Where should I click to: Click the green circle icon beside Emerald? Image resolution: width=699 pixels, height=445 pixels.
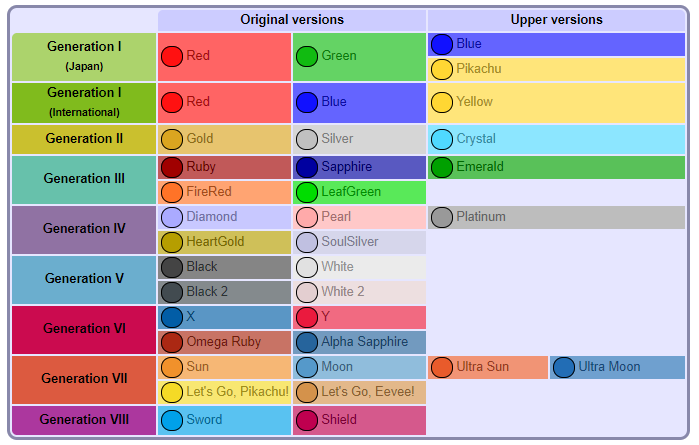tap(442, 167)
